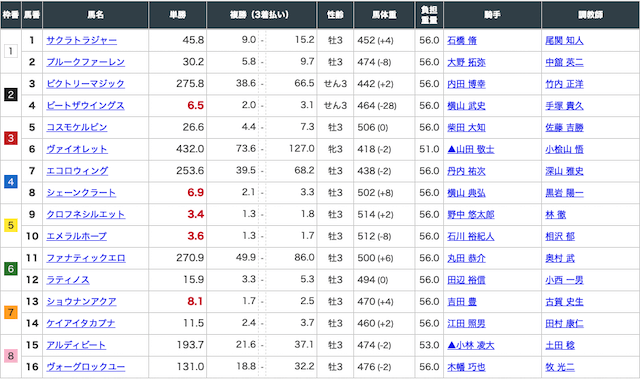Click the 単勝 column header
Viewport: 640px width, 379px height.
click(x=178, y=15)
